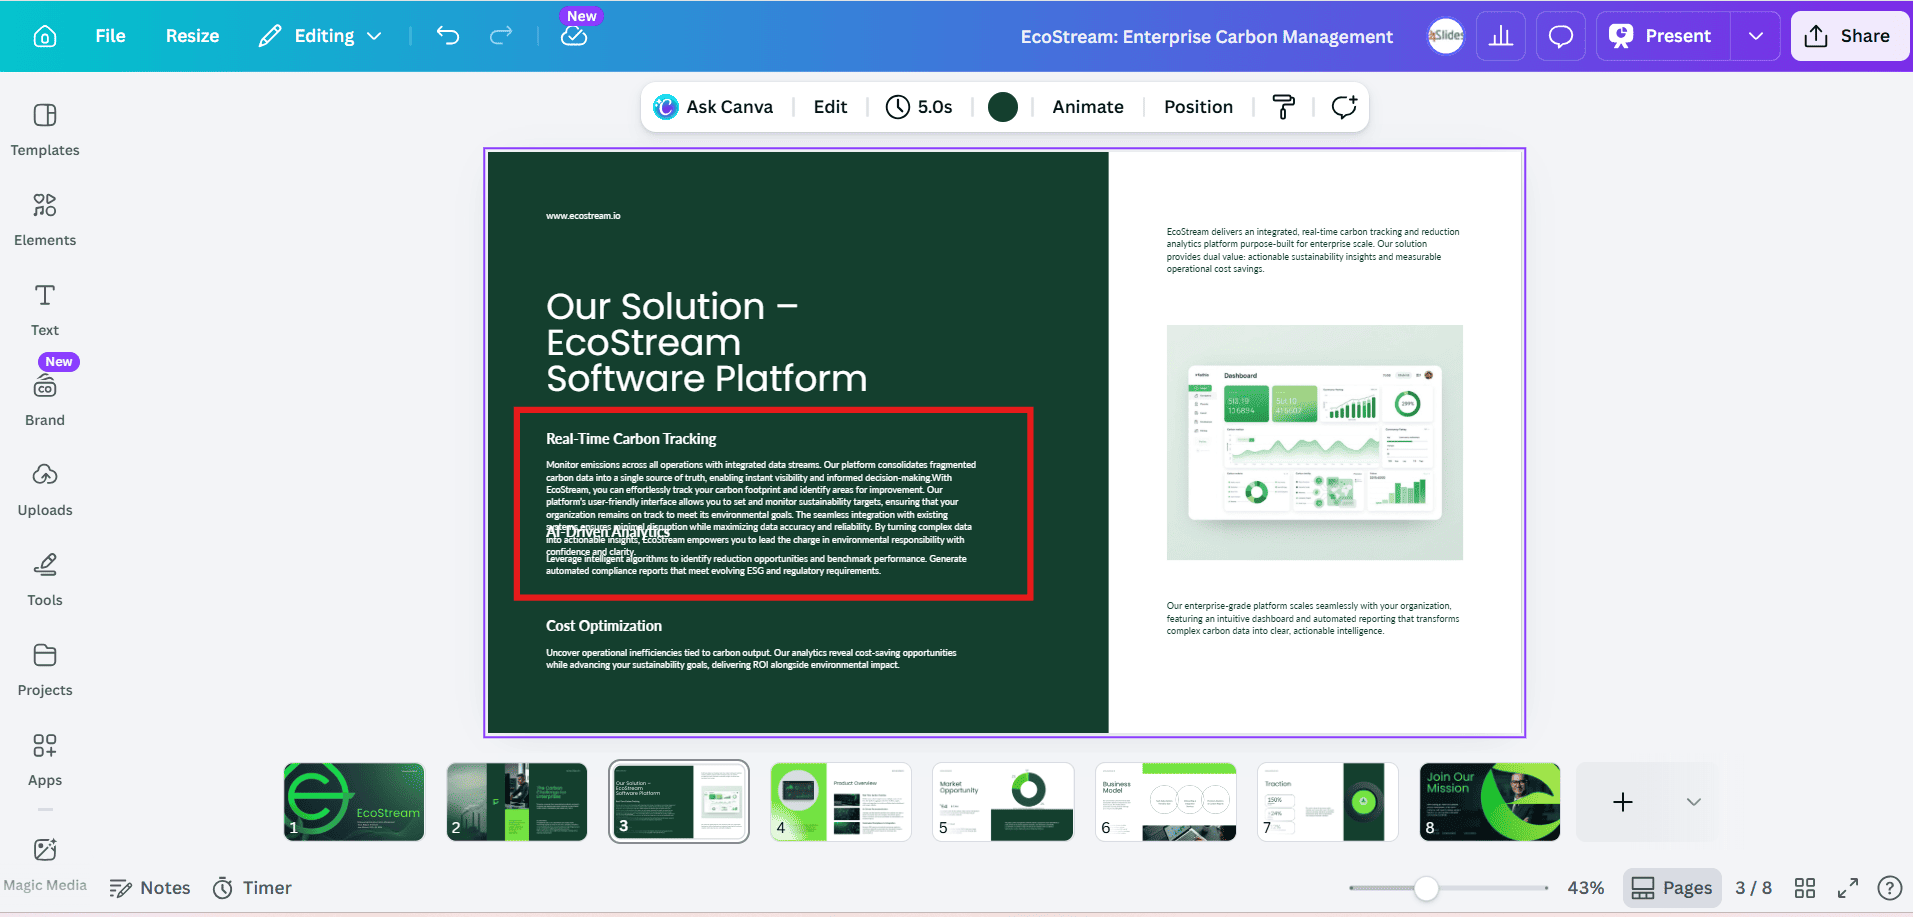The image size is (1913, 917).
Task: Expand add-page options chevron
Action: (x=1694, y=802)
